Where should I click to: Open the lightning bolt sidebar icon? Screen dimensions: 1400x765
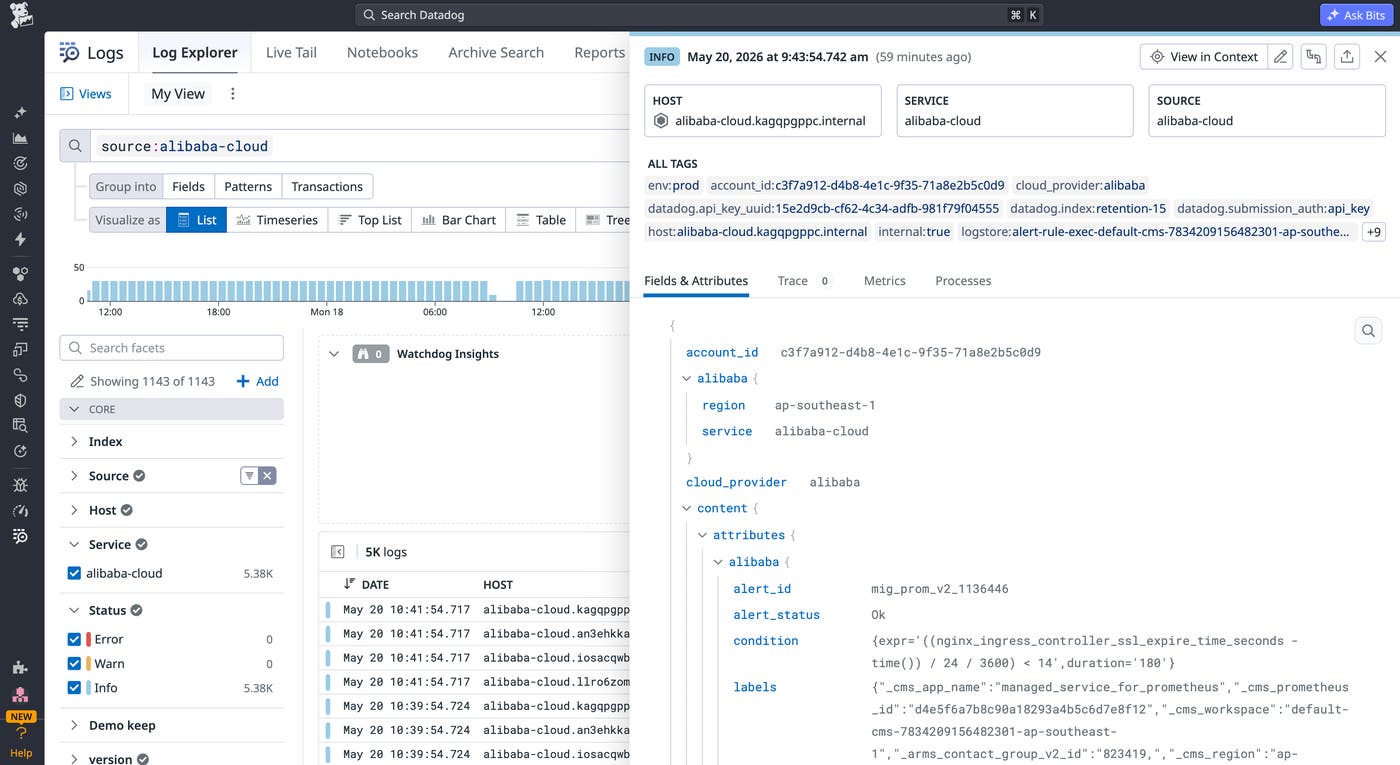click(20, 240)
